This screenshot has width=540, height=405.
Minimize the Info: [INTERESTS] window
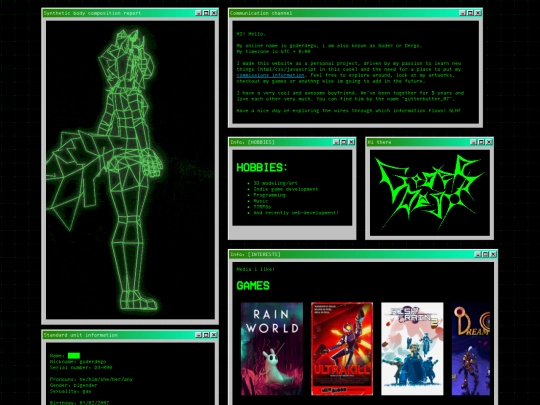pos(478,254)
